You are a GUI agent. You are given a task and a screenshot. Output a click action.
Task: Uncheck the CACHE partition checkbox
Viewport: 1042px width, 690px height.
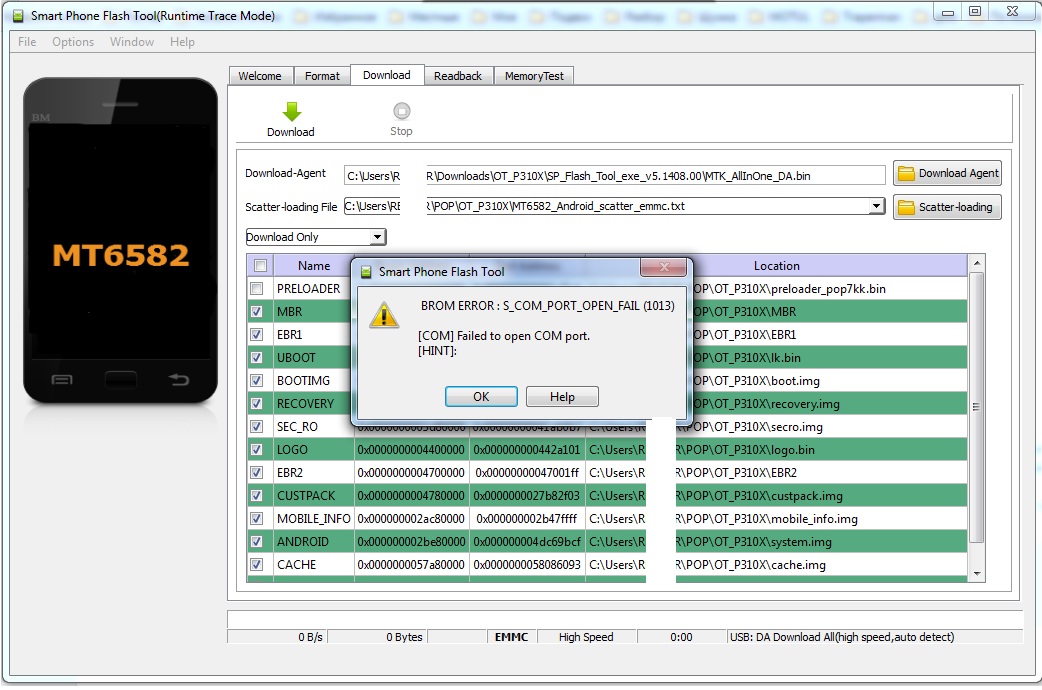(x=257, y=565)
